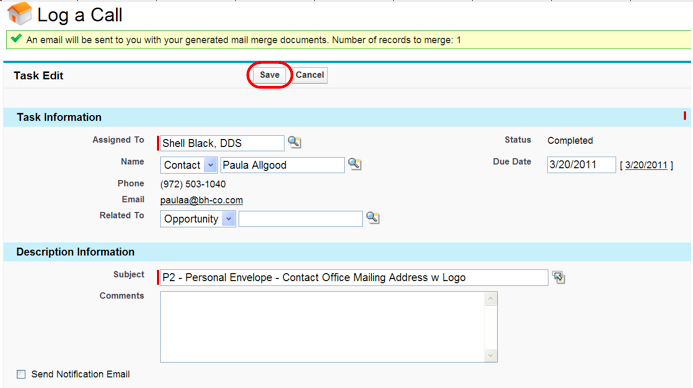Screen dimensions: 693x388
Task: Click the Cancel button
Action: tap(310, 75)
